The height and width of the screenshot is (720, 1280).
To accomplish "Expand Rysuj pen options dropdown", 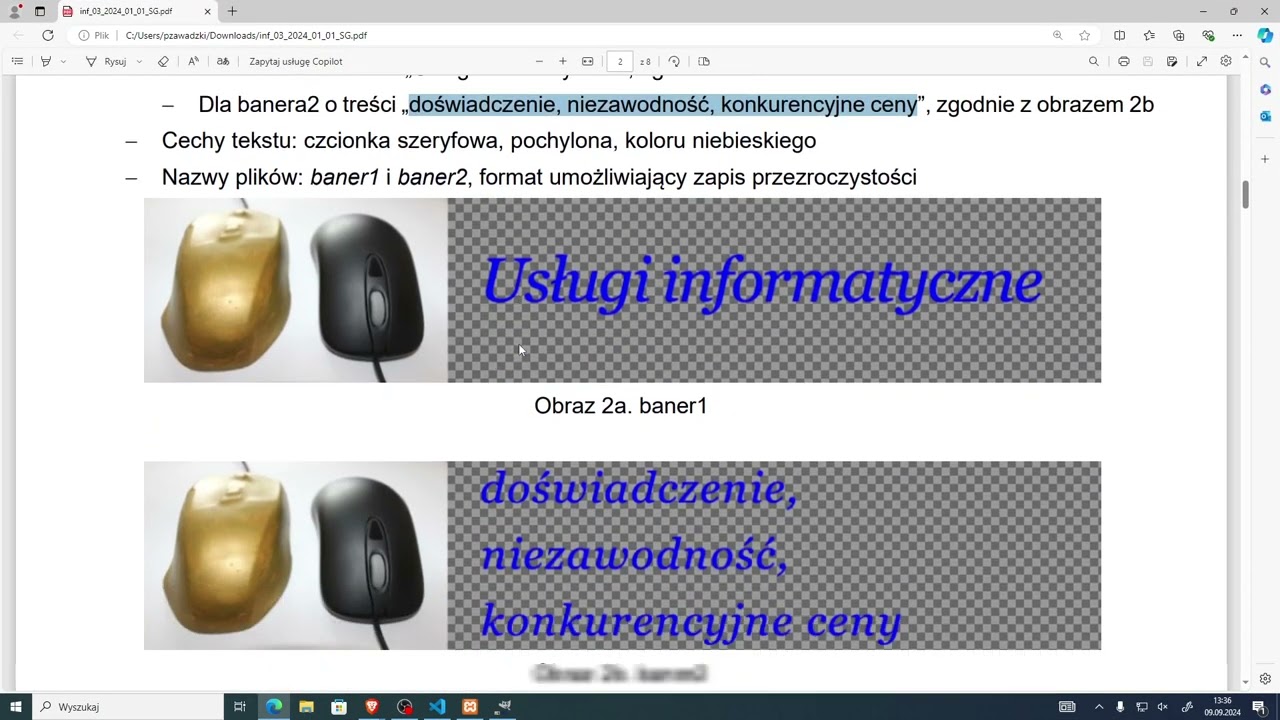I will (x=139, y=61).
